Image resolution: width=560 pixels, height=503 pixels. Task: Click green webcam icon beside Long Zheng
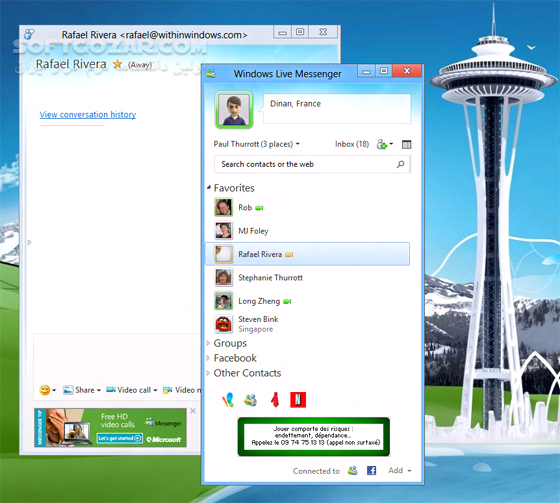click(287, 302)
